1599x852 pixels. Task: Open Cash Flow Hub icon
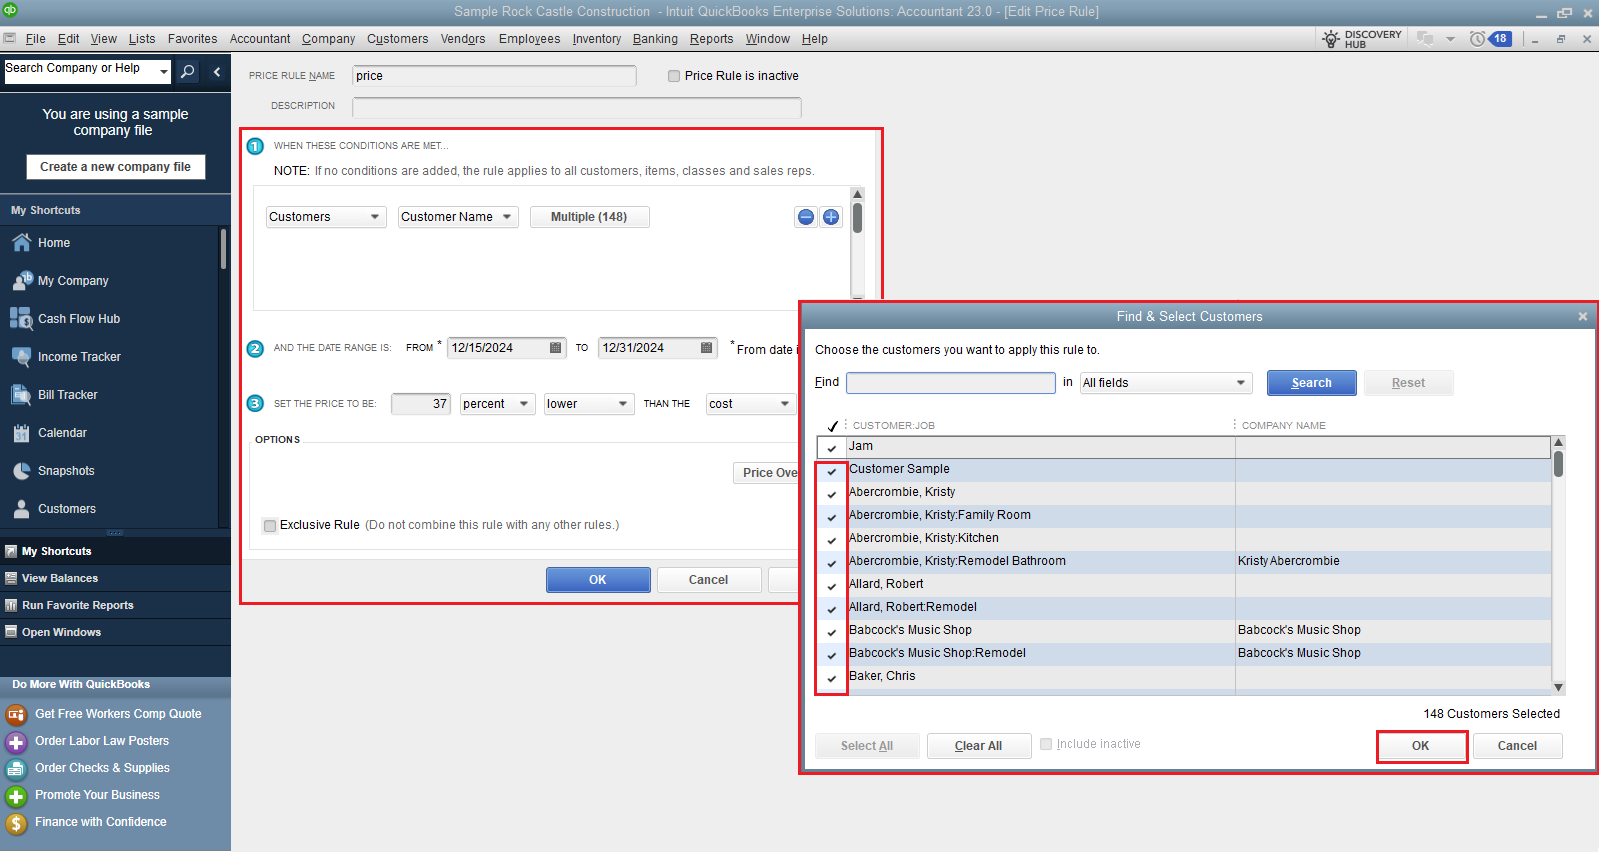(21, 319)
